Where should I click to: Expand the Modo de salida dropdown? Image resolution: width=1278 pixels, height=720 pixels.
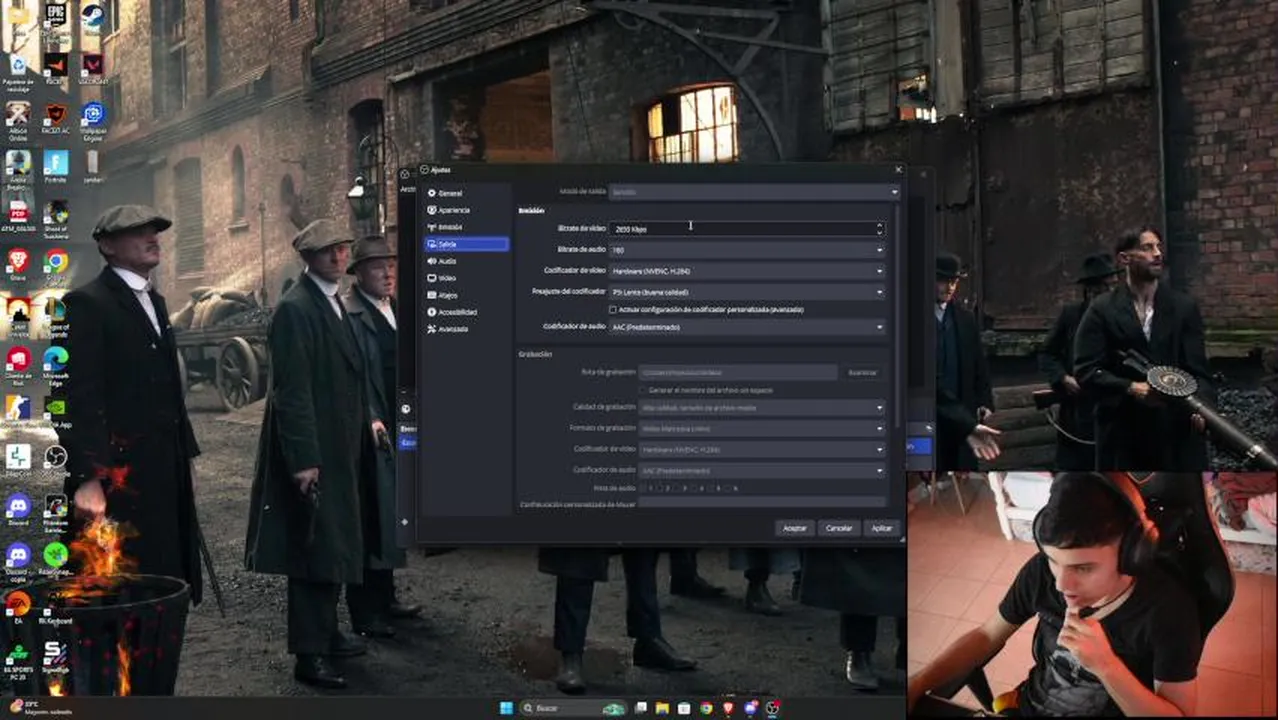(x=753, y=191)
